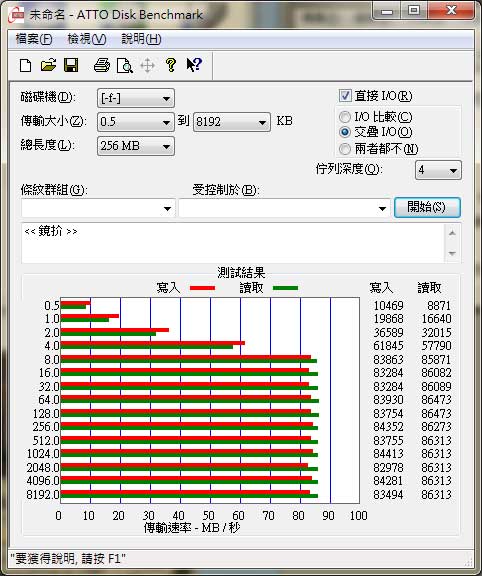Click the resize grip at status bar corner

pyautogui.click(x=469, y=561)
